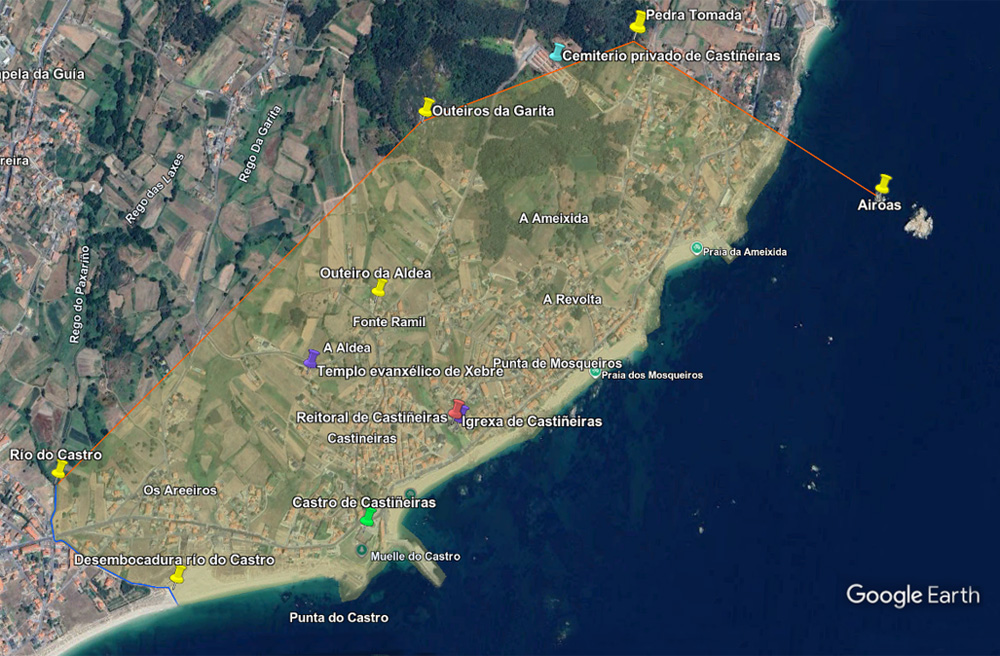Click the Google Earth logo
This screenshot has height=656, width=1000.
pyautogui.click(x=912, y=595)
